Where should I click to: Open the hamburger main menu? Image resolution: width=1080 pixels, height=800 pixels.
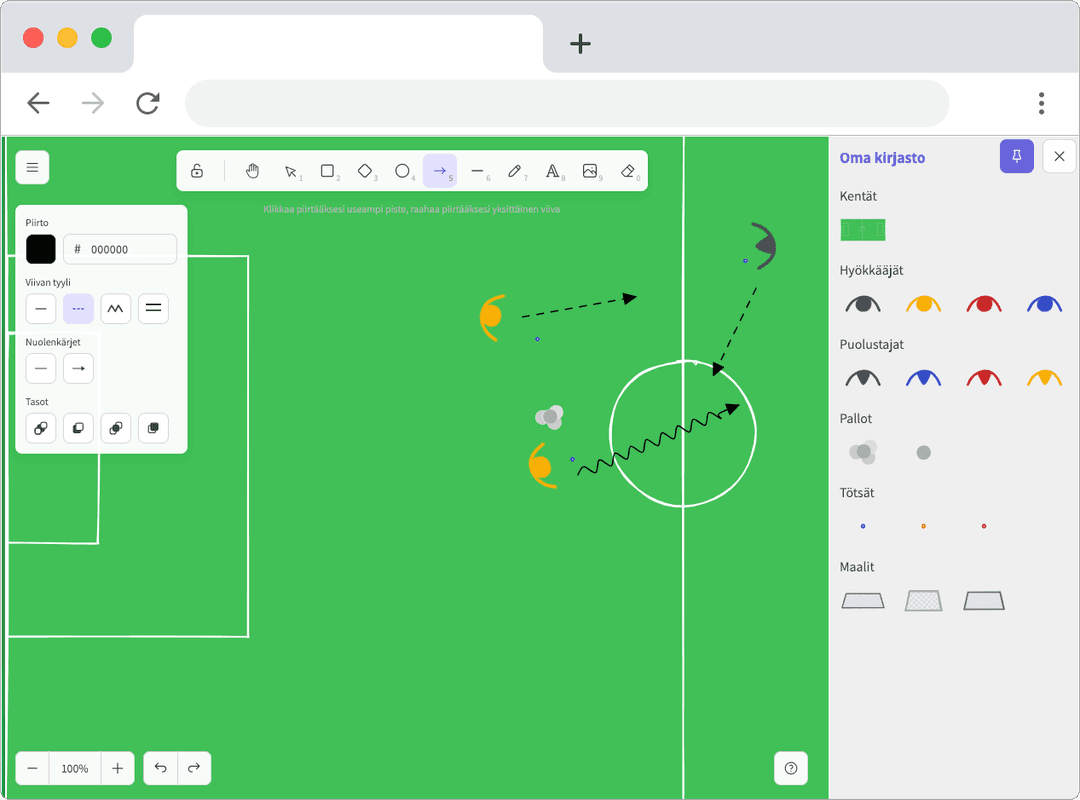point(32,168)
